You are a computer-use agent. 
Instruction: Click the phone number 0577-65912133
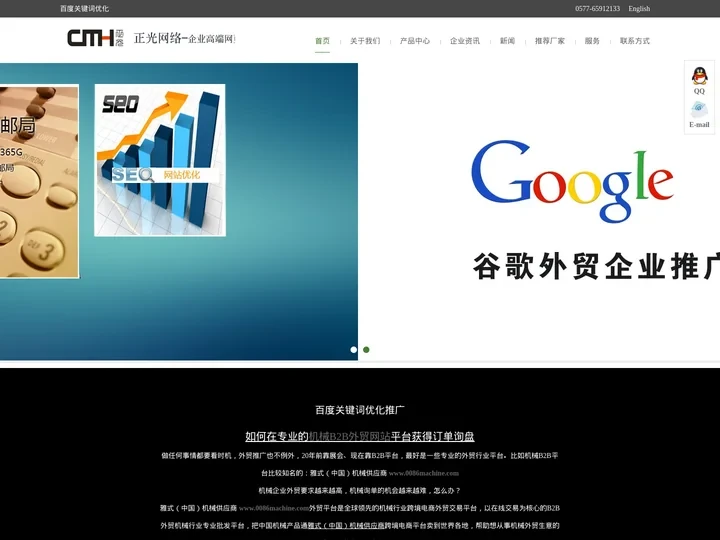597,9
